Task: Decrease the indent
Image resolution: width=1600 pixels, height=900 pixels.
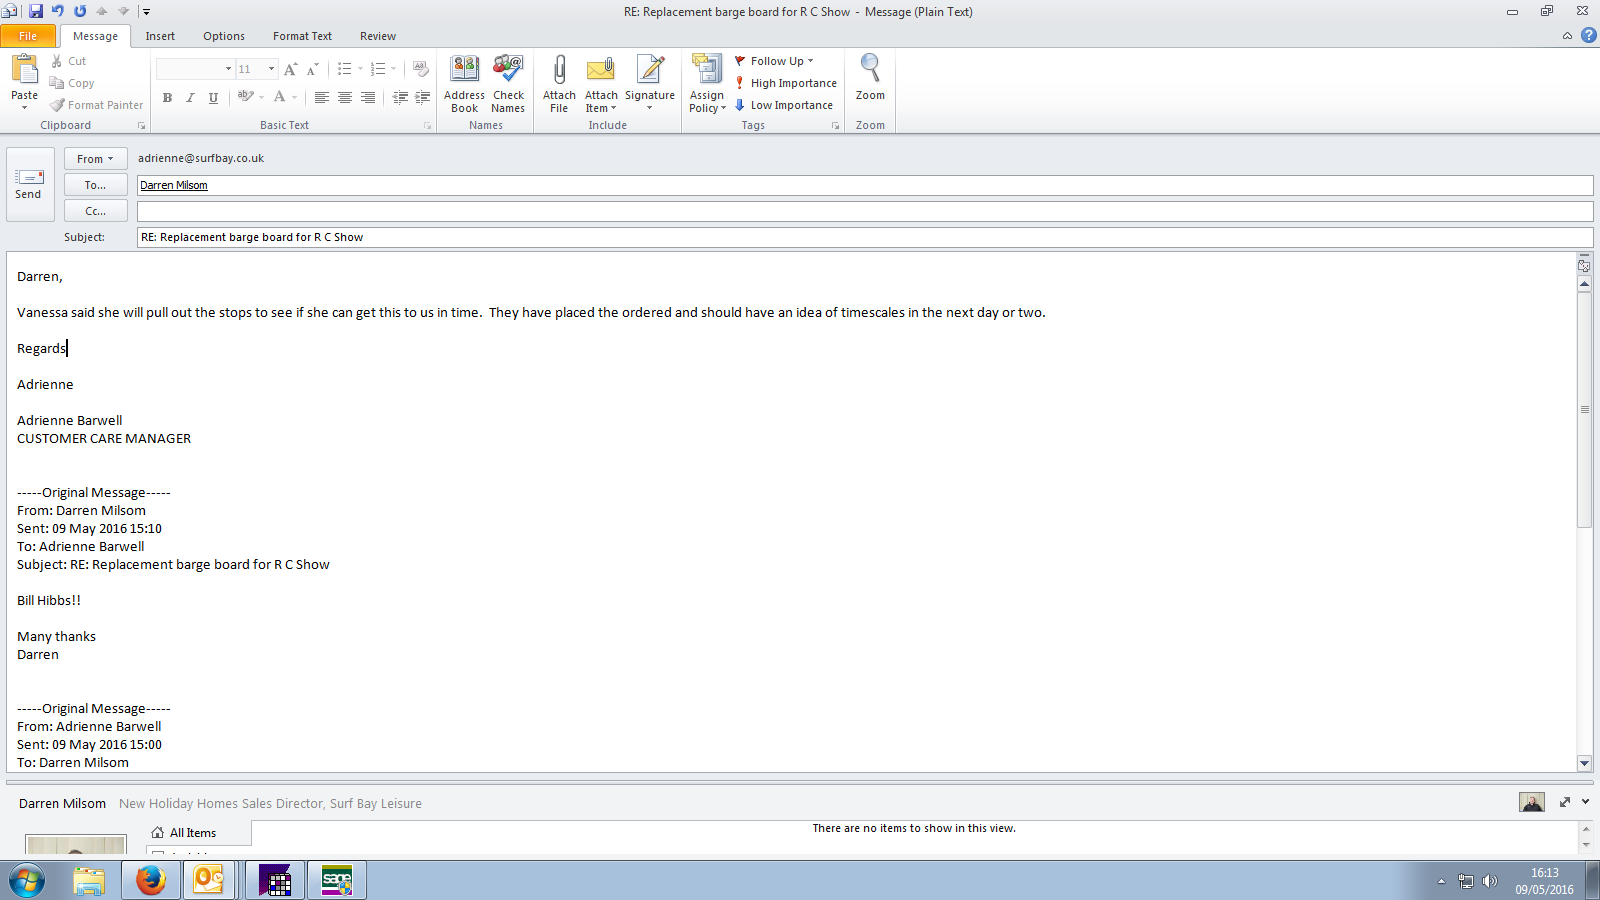Action: [400, 97]
